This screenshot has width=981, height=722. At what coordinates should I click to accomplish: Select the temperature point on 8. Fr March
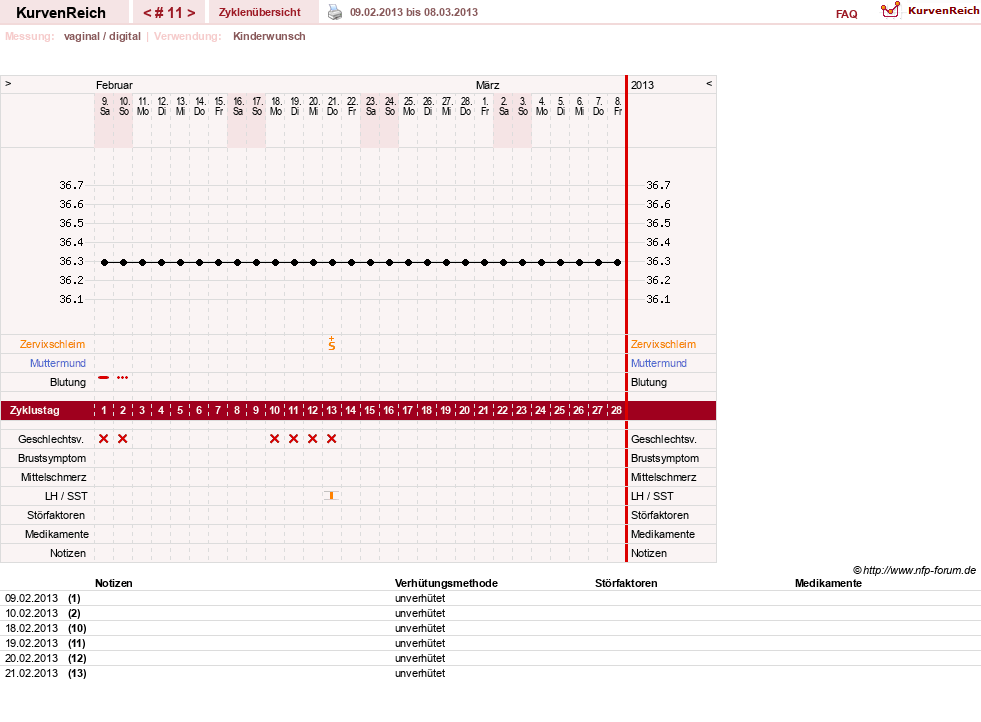click(x=618, y=262)
